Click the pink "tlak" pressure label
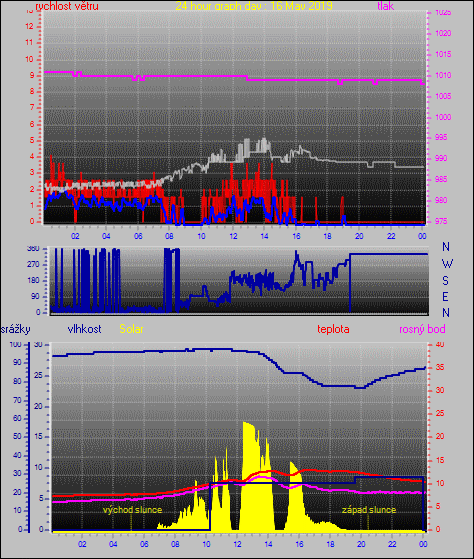474x559 pixels. 386,6
